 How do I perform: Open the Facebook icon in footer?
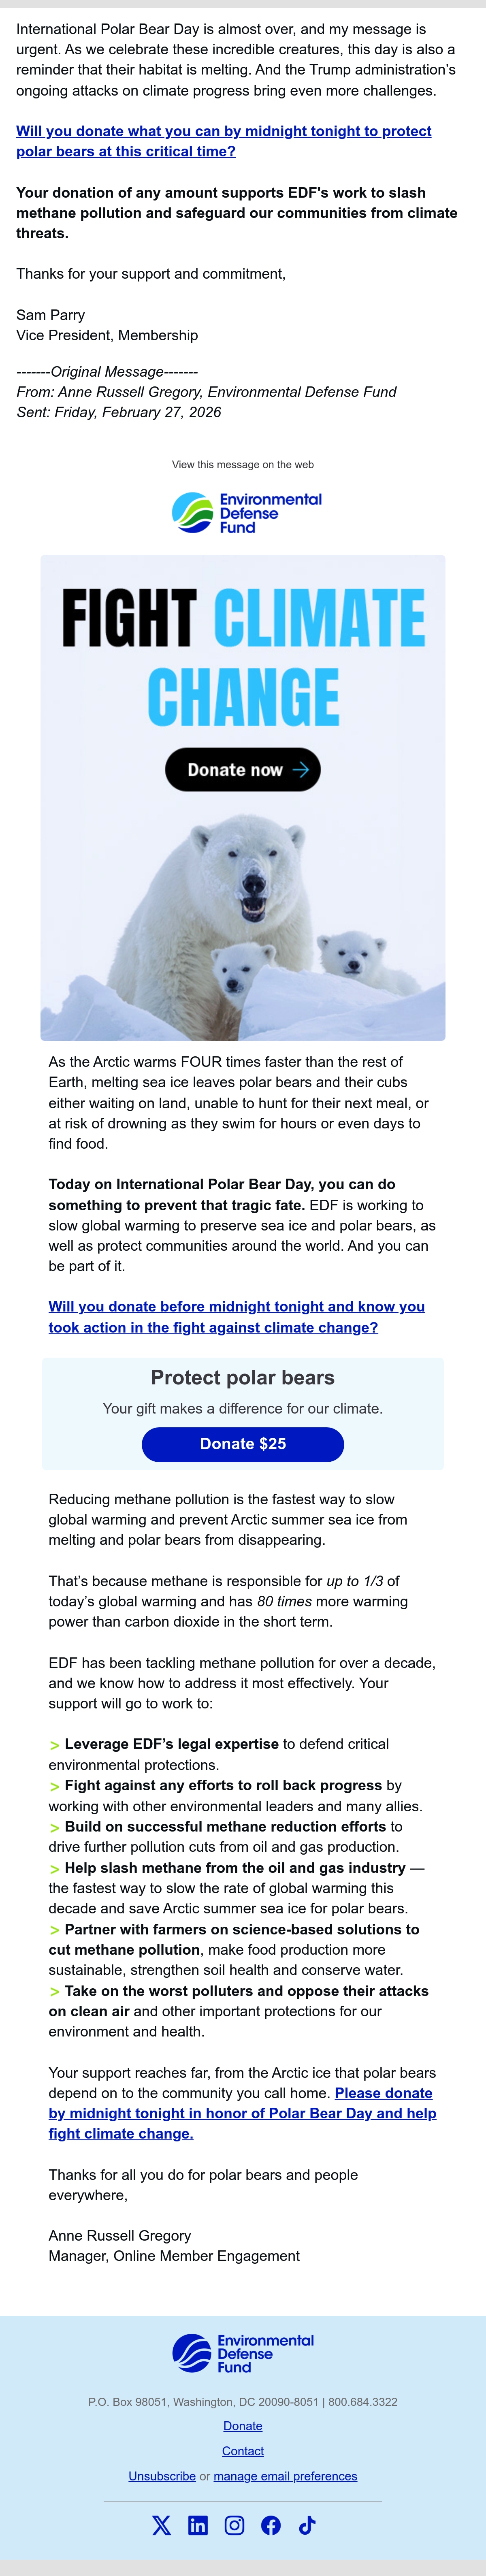(271, 2525)
